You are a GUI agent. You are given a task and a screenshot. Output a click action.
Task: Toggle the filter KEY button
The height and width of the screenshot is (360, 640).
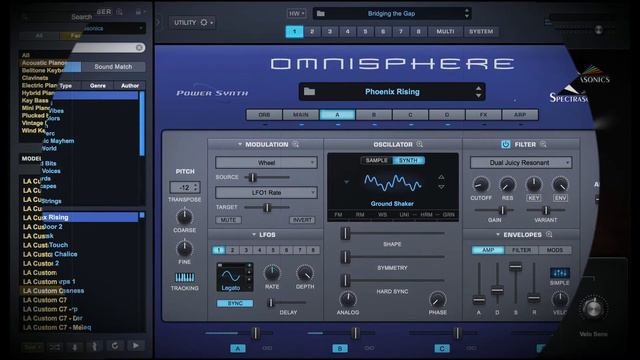point(534,198)
